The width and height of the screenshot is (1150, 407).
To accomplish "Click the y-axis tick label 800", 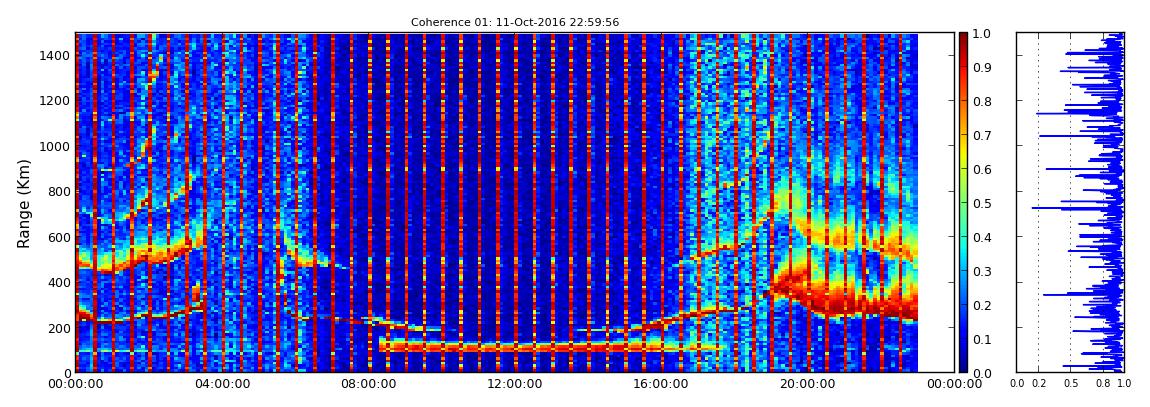I will [x=59, y=191].
